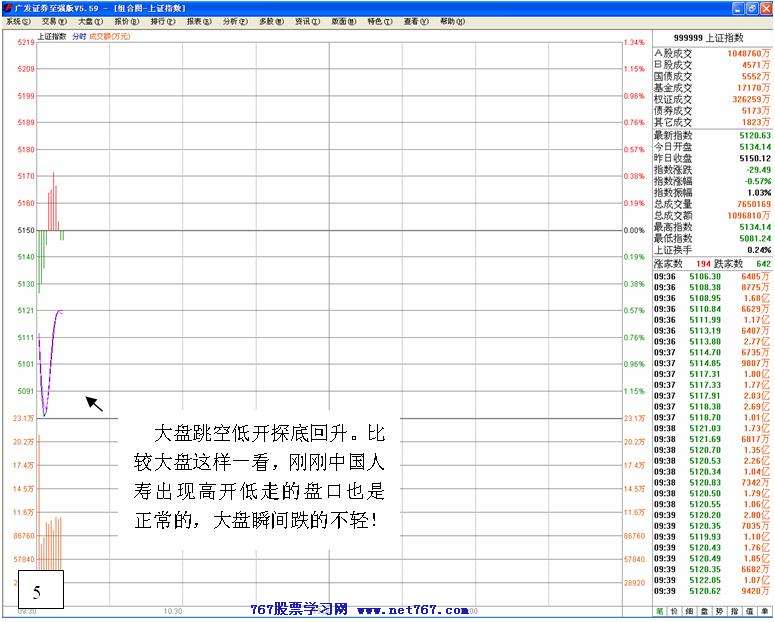Viewport: 775px width, 622px height.
Task: Click the application icon in title bar
Action: pos(8,7)
